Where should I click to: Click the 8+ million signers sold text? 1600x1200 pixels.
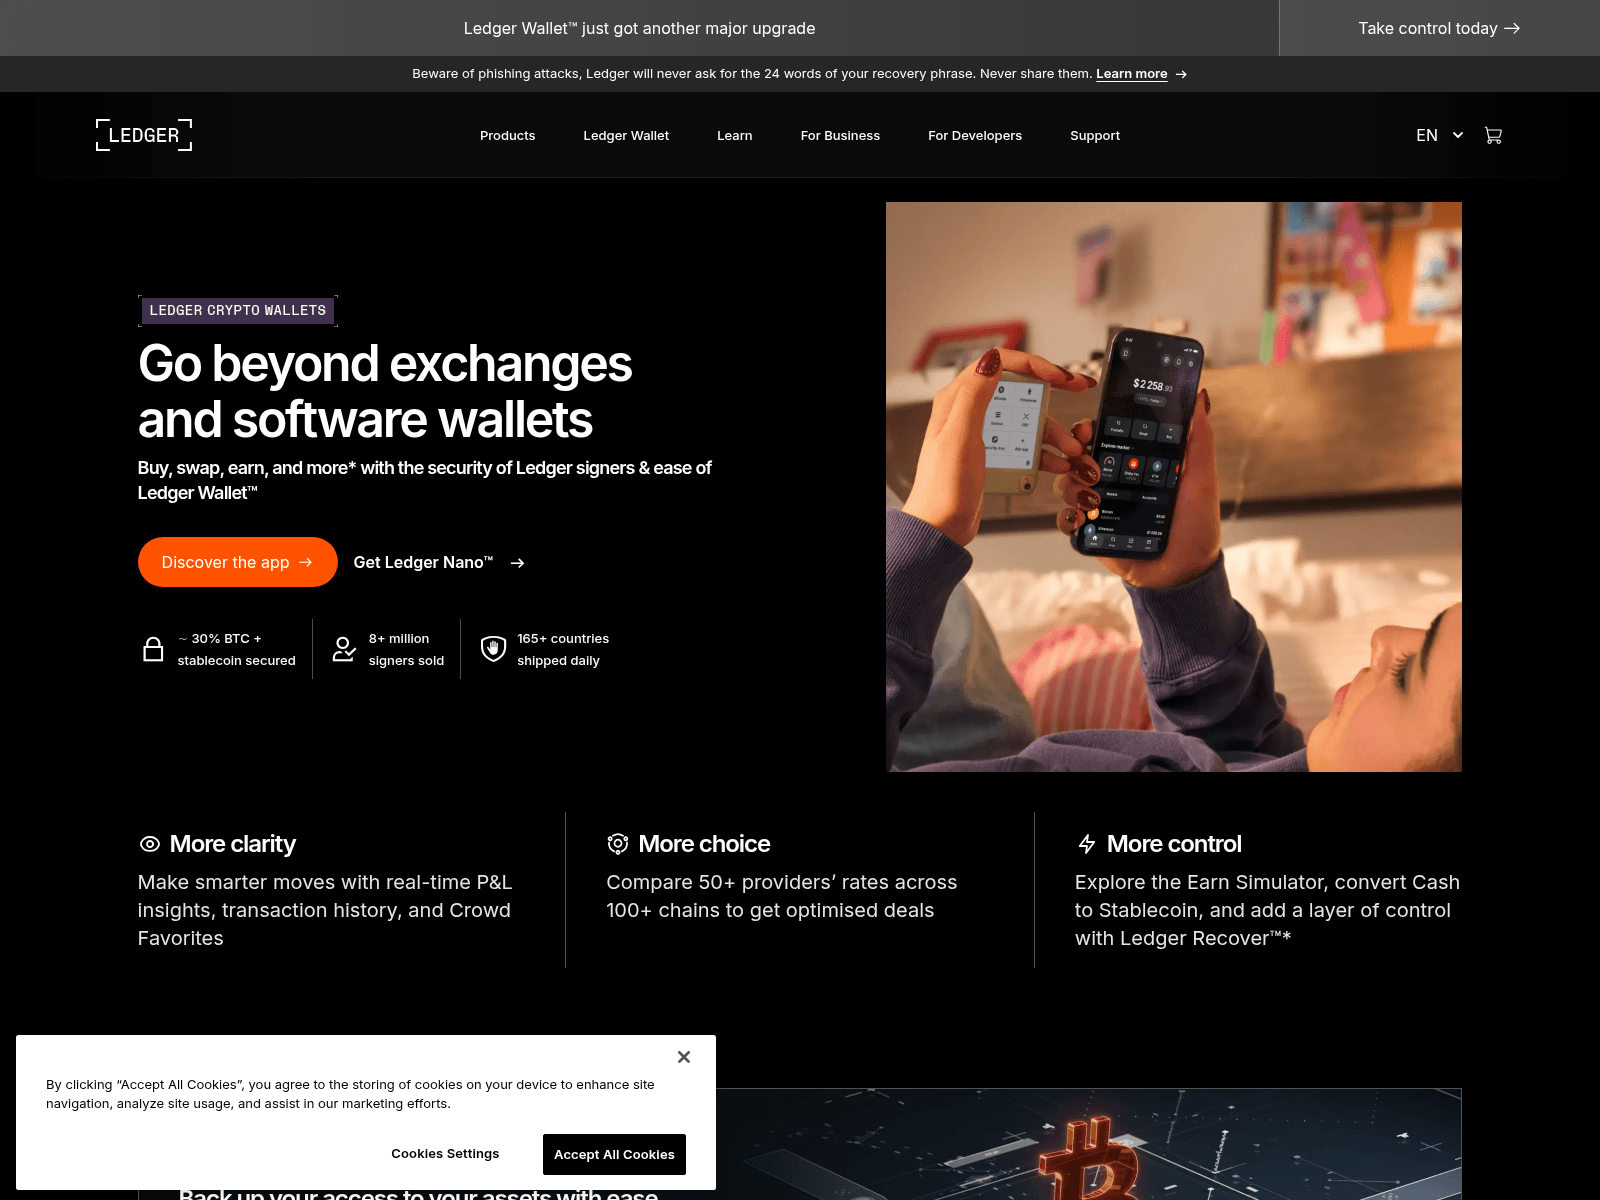406,650
